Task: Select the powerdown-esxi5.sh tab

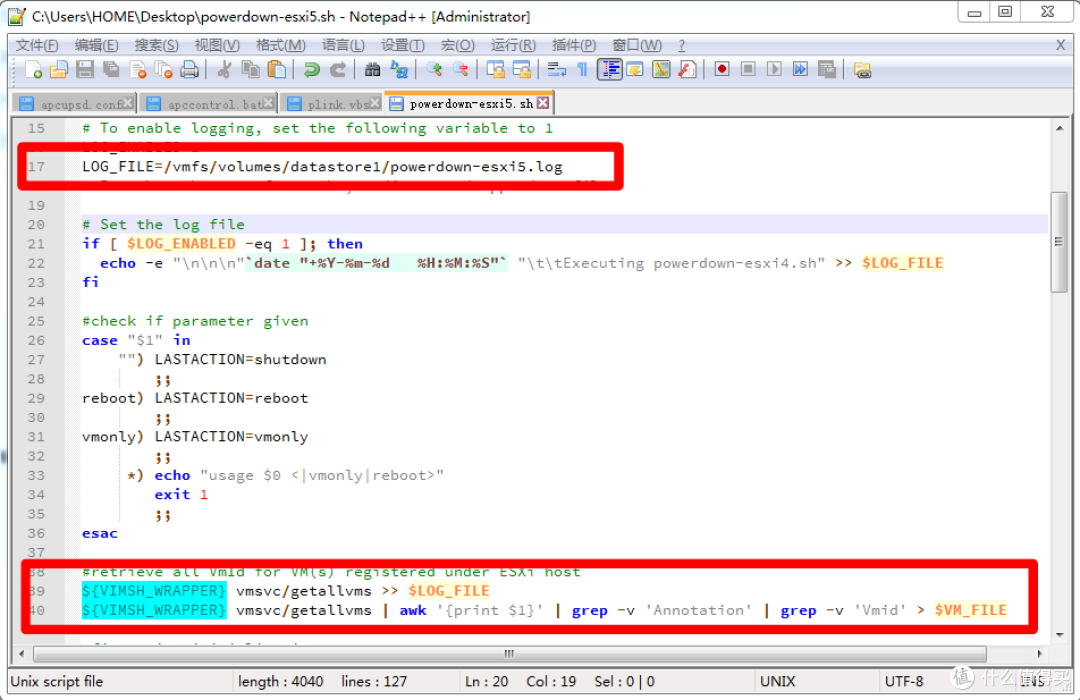Action: [468, 103]
